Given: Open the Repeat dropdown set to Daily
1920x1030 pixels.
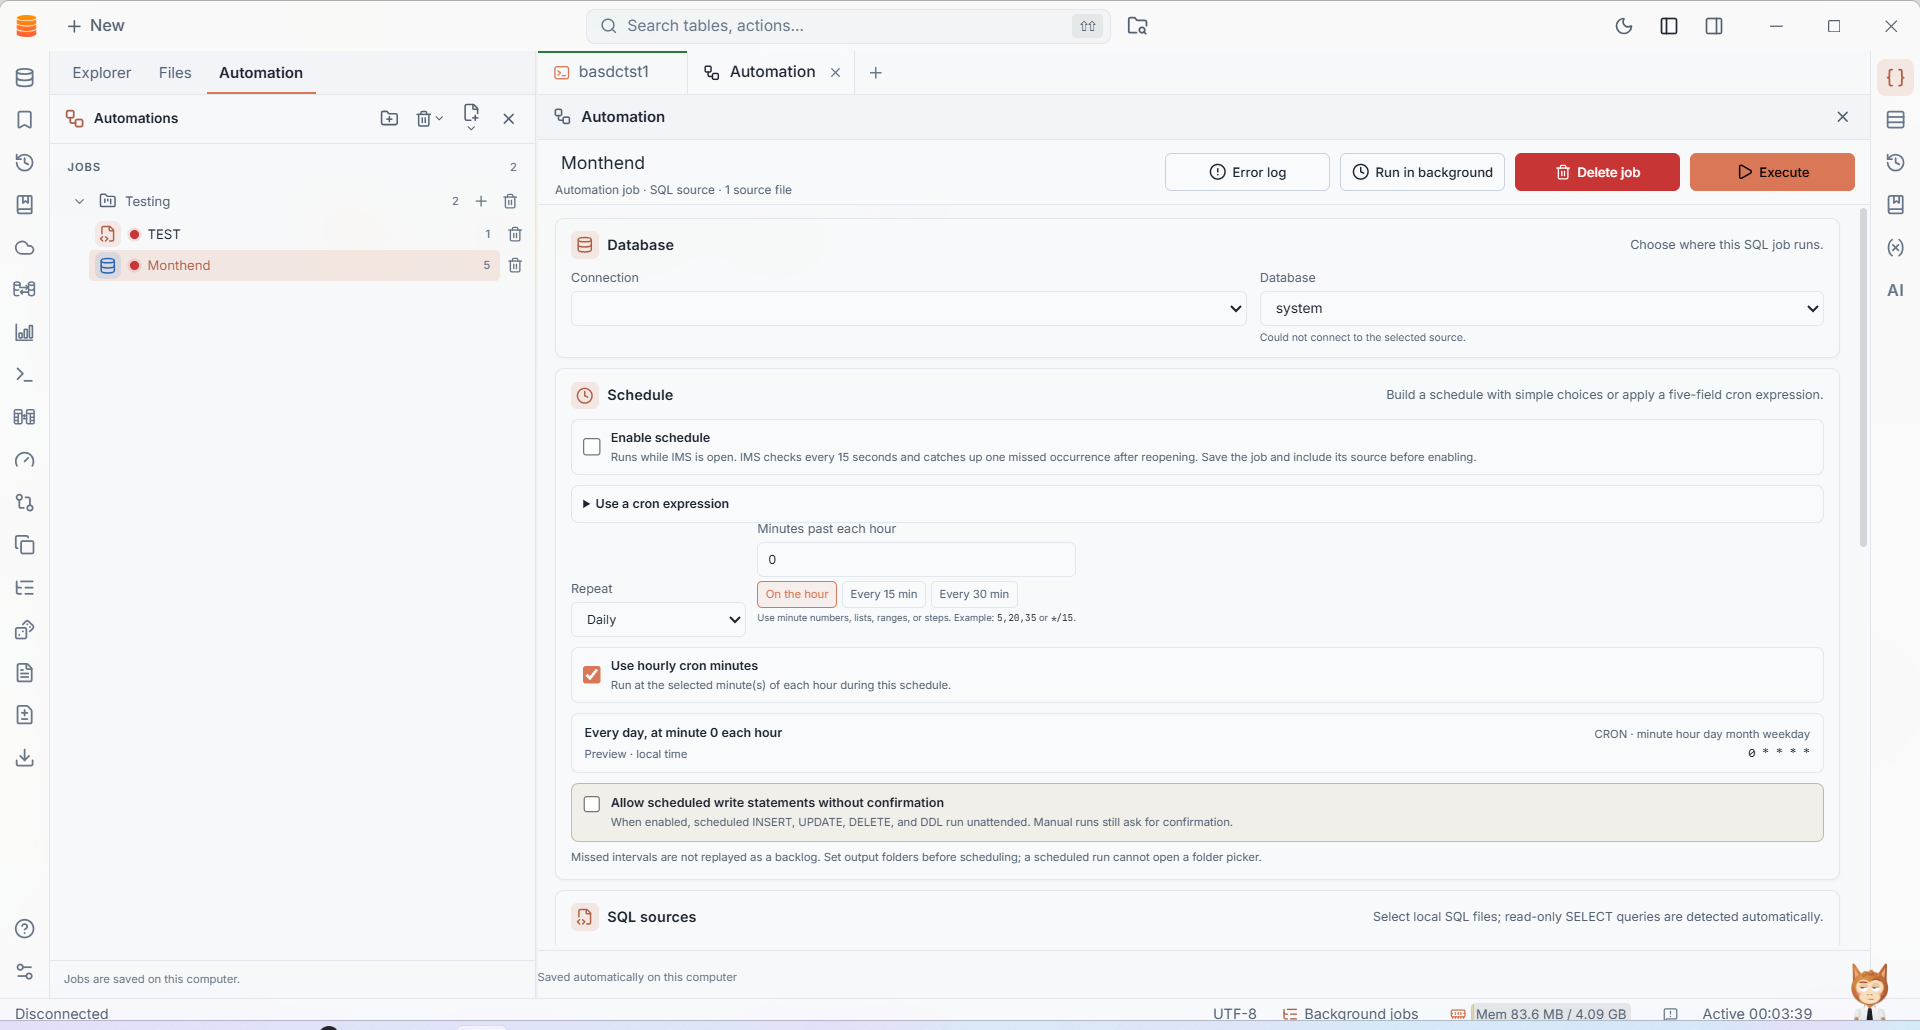Looking at the screenshot, I should [x=658, y=619].
